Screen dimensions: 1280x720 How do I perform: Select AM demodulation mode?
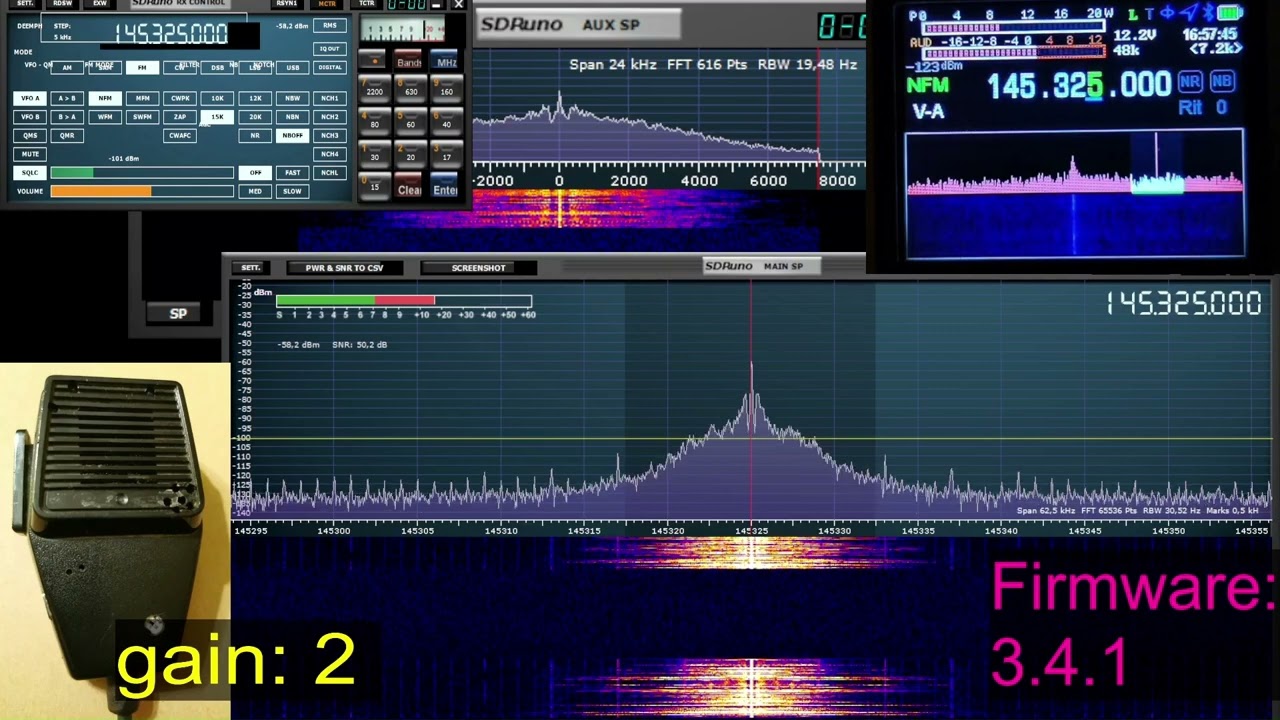click(67, 67)
